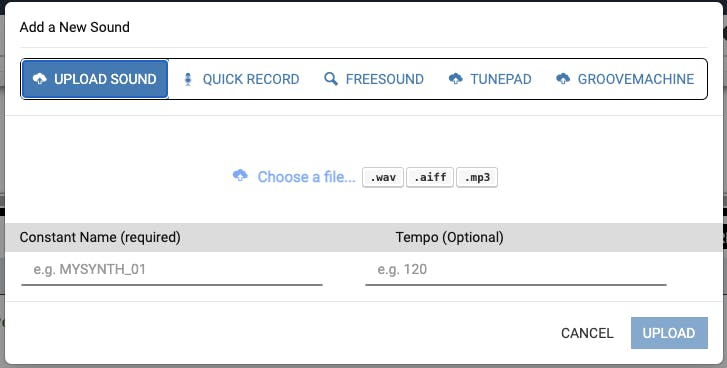Focus the Tempo input field

tap(516, 270)
